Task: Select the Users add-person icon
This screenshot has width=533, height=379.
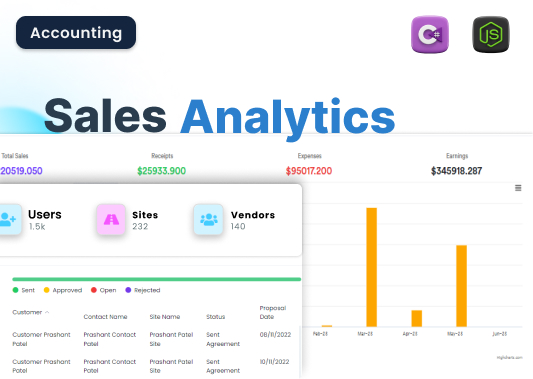Action: tap(8, 219)
